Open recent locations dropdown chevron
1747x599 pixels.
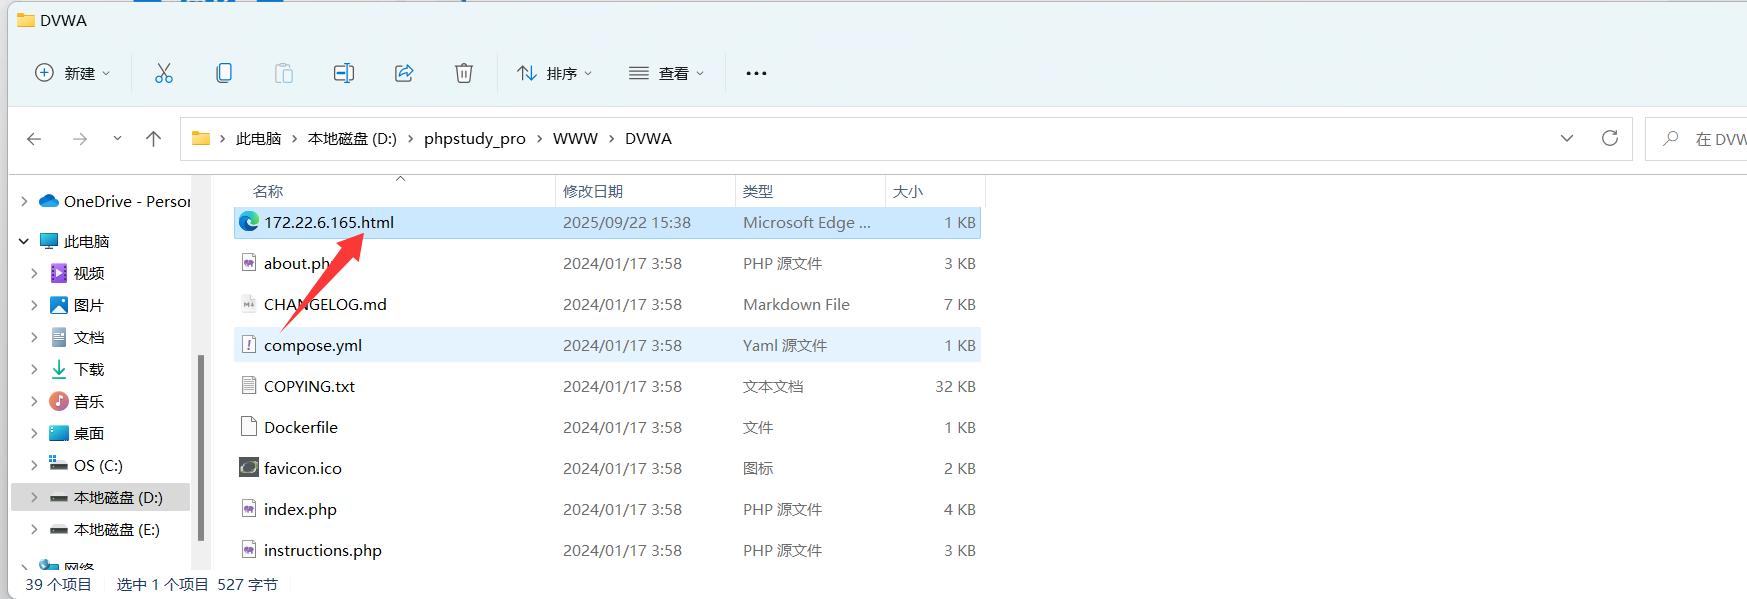(x=117, y=139)
